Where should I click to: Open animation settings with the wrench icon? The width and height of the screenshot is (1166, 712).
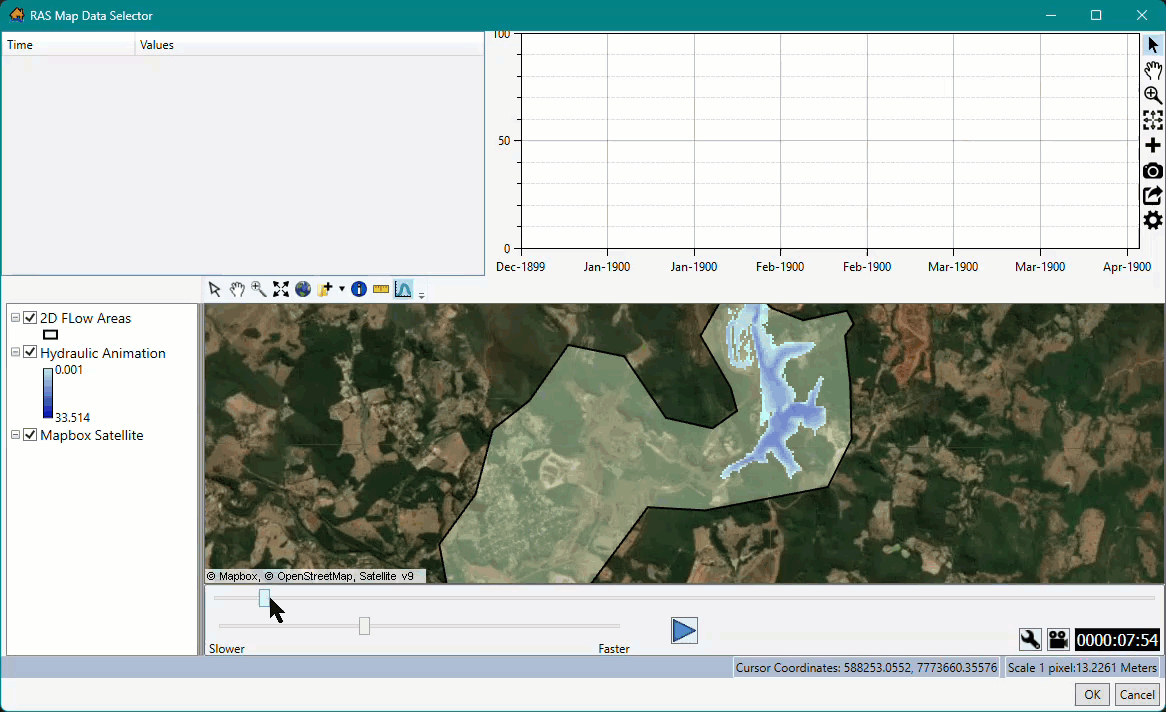[1030, 639]
